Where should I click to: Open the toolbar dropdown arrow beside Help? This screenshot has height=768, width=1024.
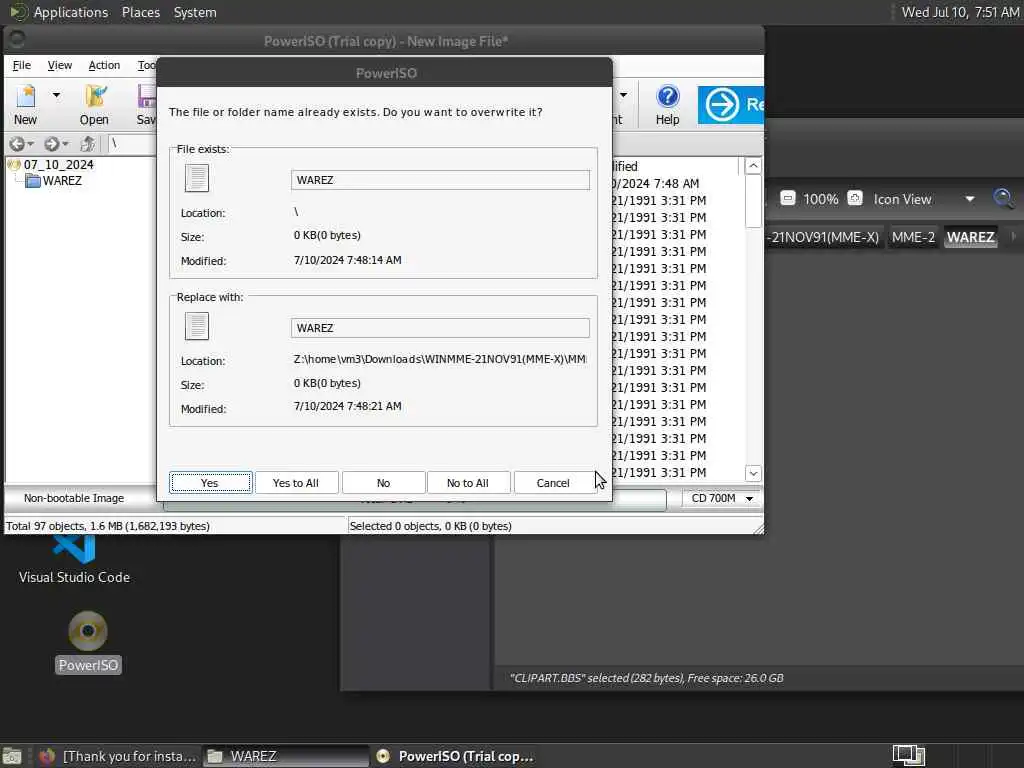tap(624, 95)
